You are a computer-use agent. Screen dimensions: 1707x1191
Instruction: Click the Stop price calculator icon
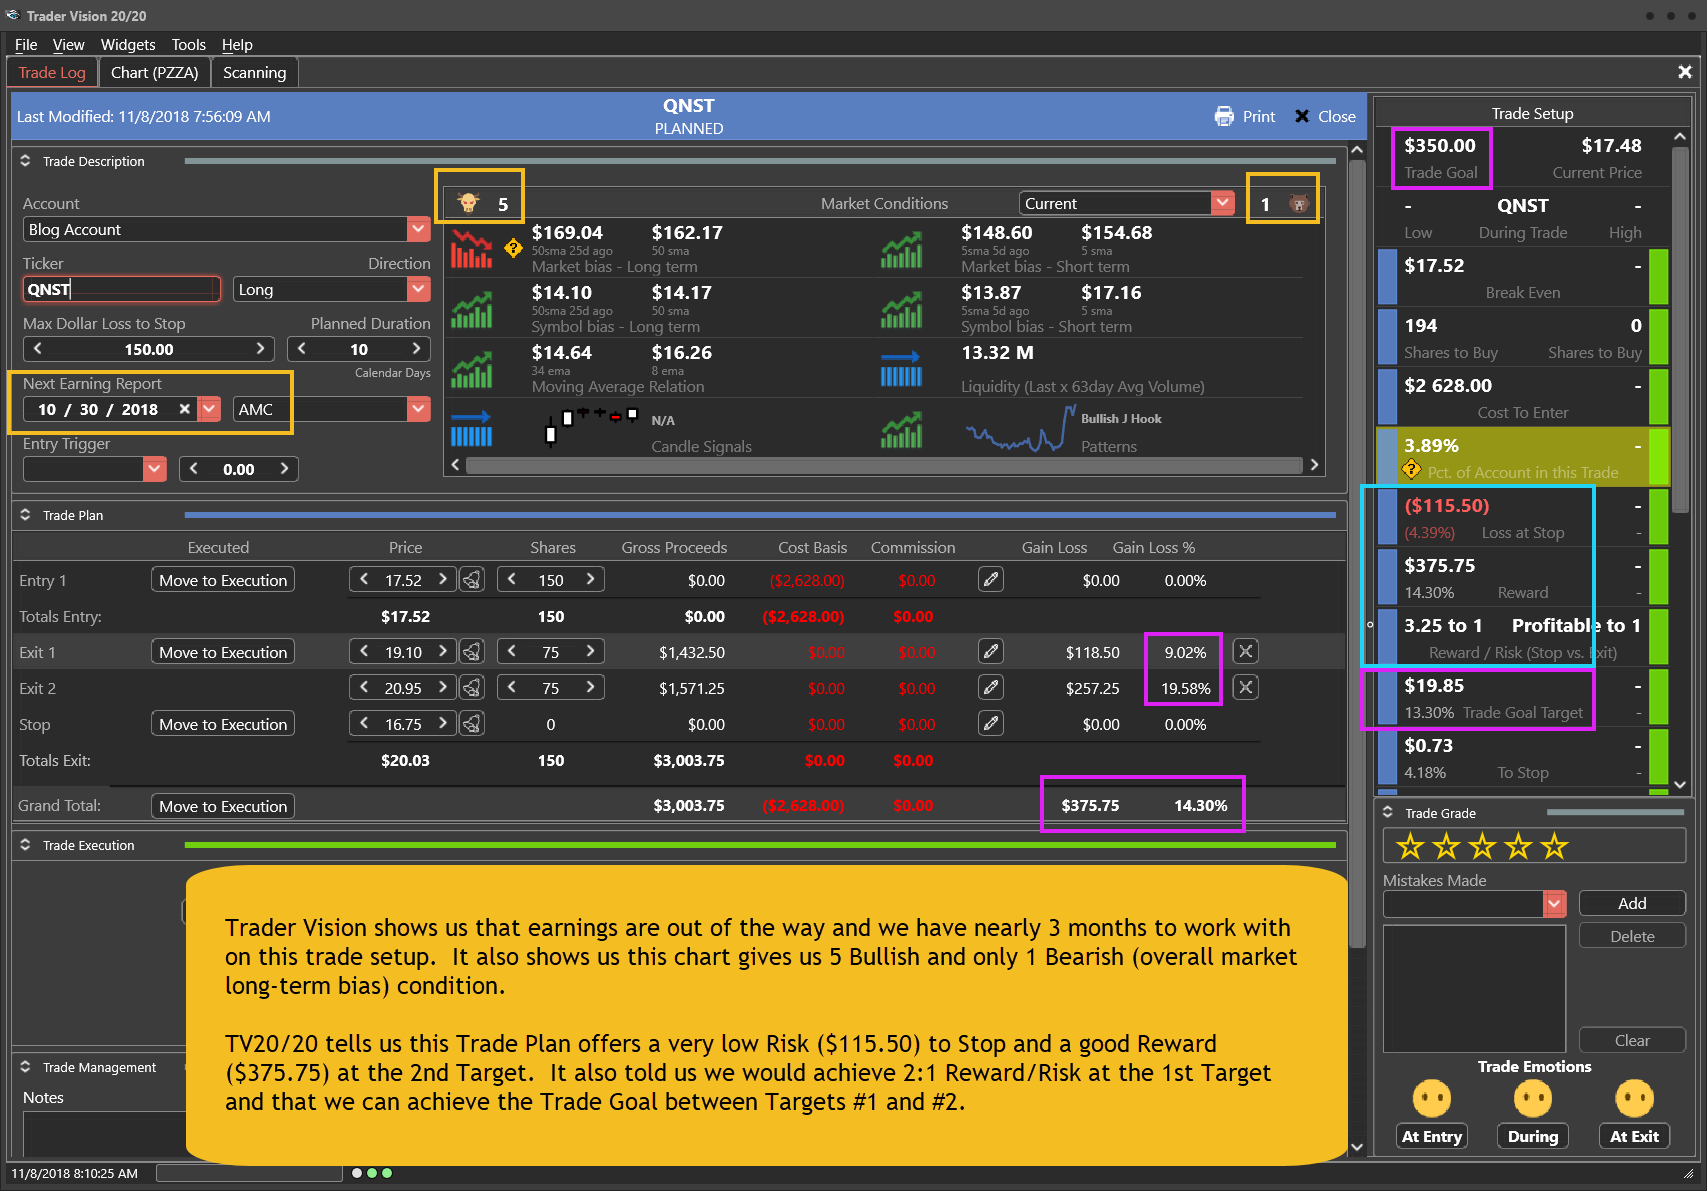tap(472, 724)
